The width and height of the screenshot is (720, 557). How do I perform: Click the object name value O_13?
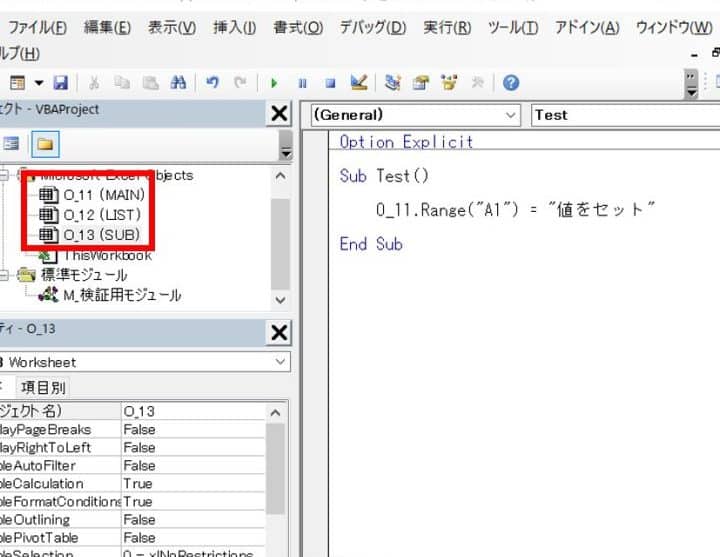(x=193, y=411)
